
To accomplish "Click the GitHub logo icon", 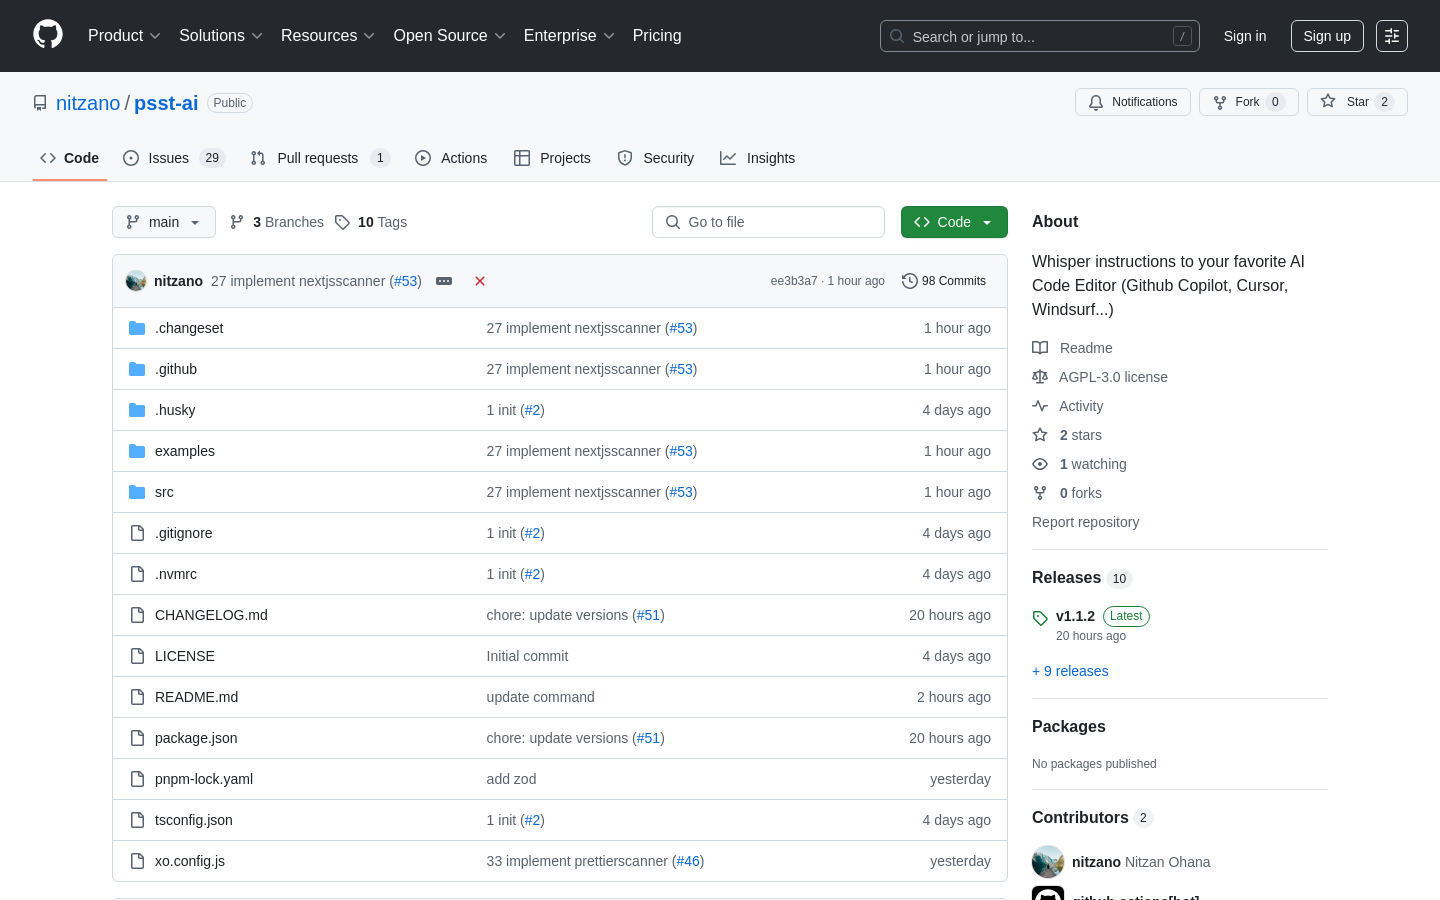I will [48, 35].
